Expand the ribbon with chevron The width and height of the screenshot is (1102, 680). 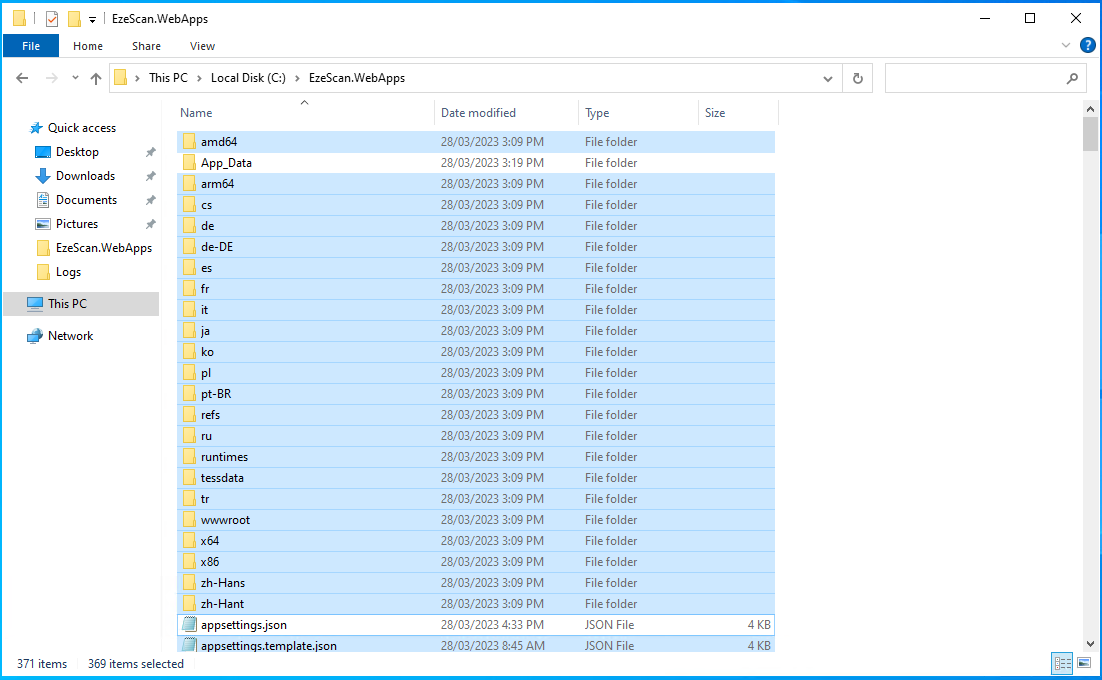[x=1066, y=45]
